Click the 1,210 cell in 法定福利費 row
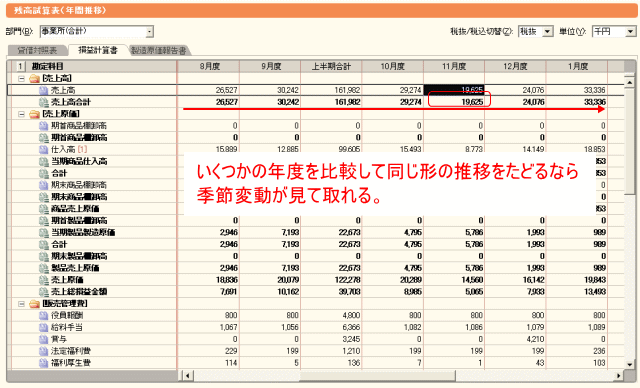Image resolution: width=640 pixels, height=388 pixels. pos(331,351)
